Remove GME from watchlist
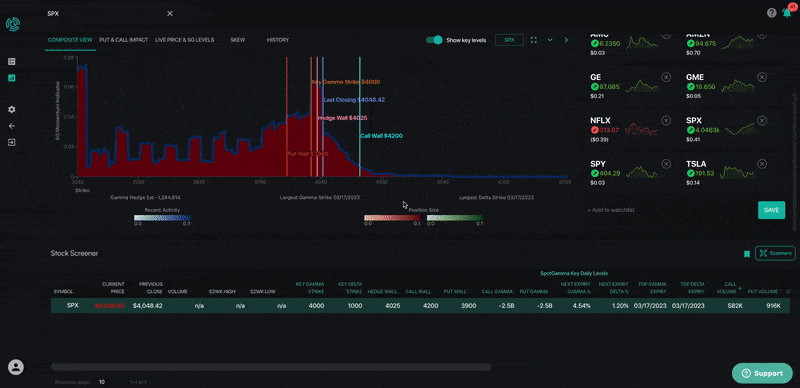Screen dimensions: 800x388 [762, 77]
